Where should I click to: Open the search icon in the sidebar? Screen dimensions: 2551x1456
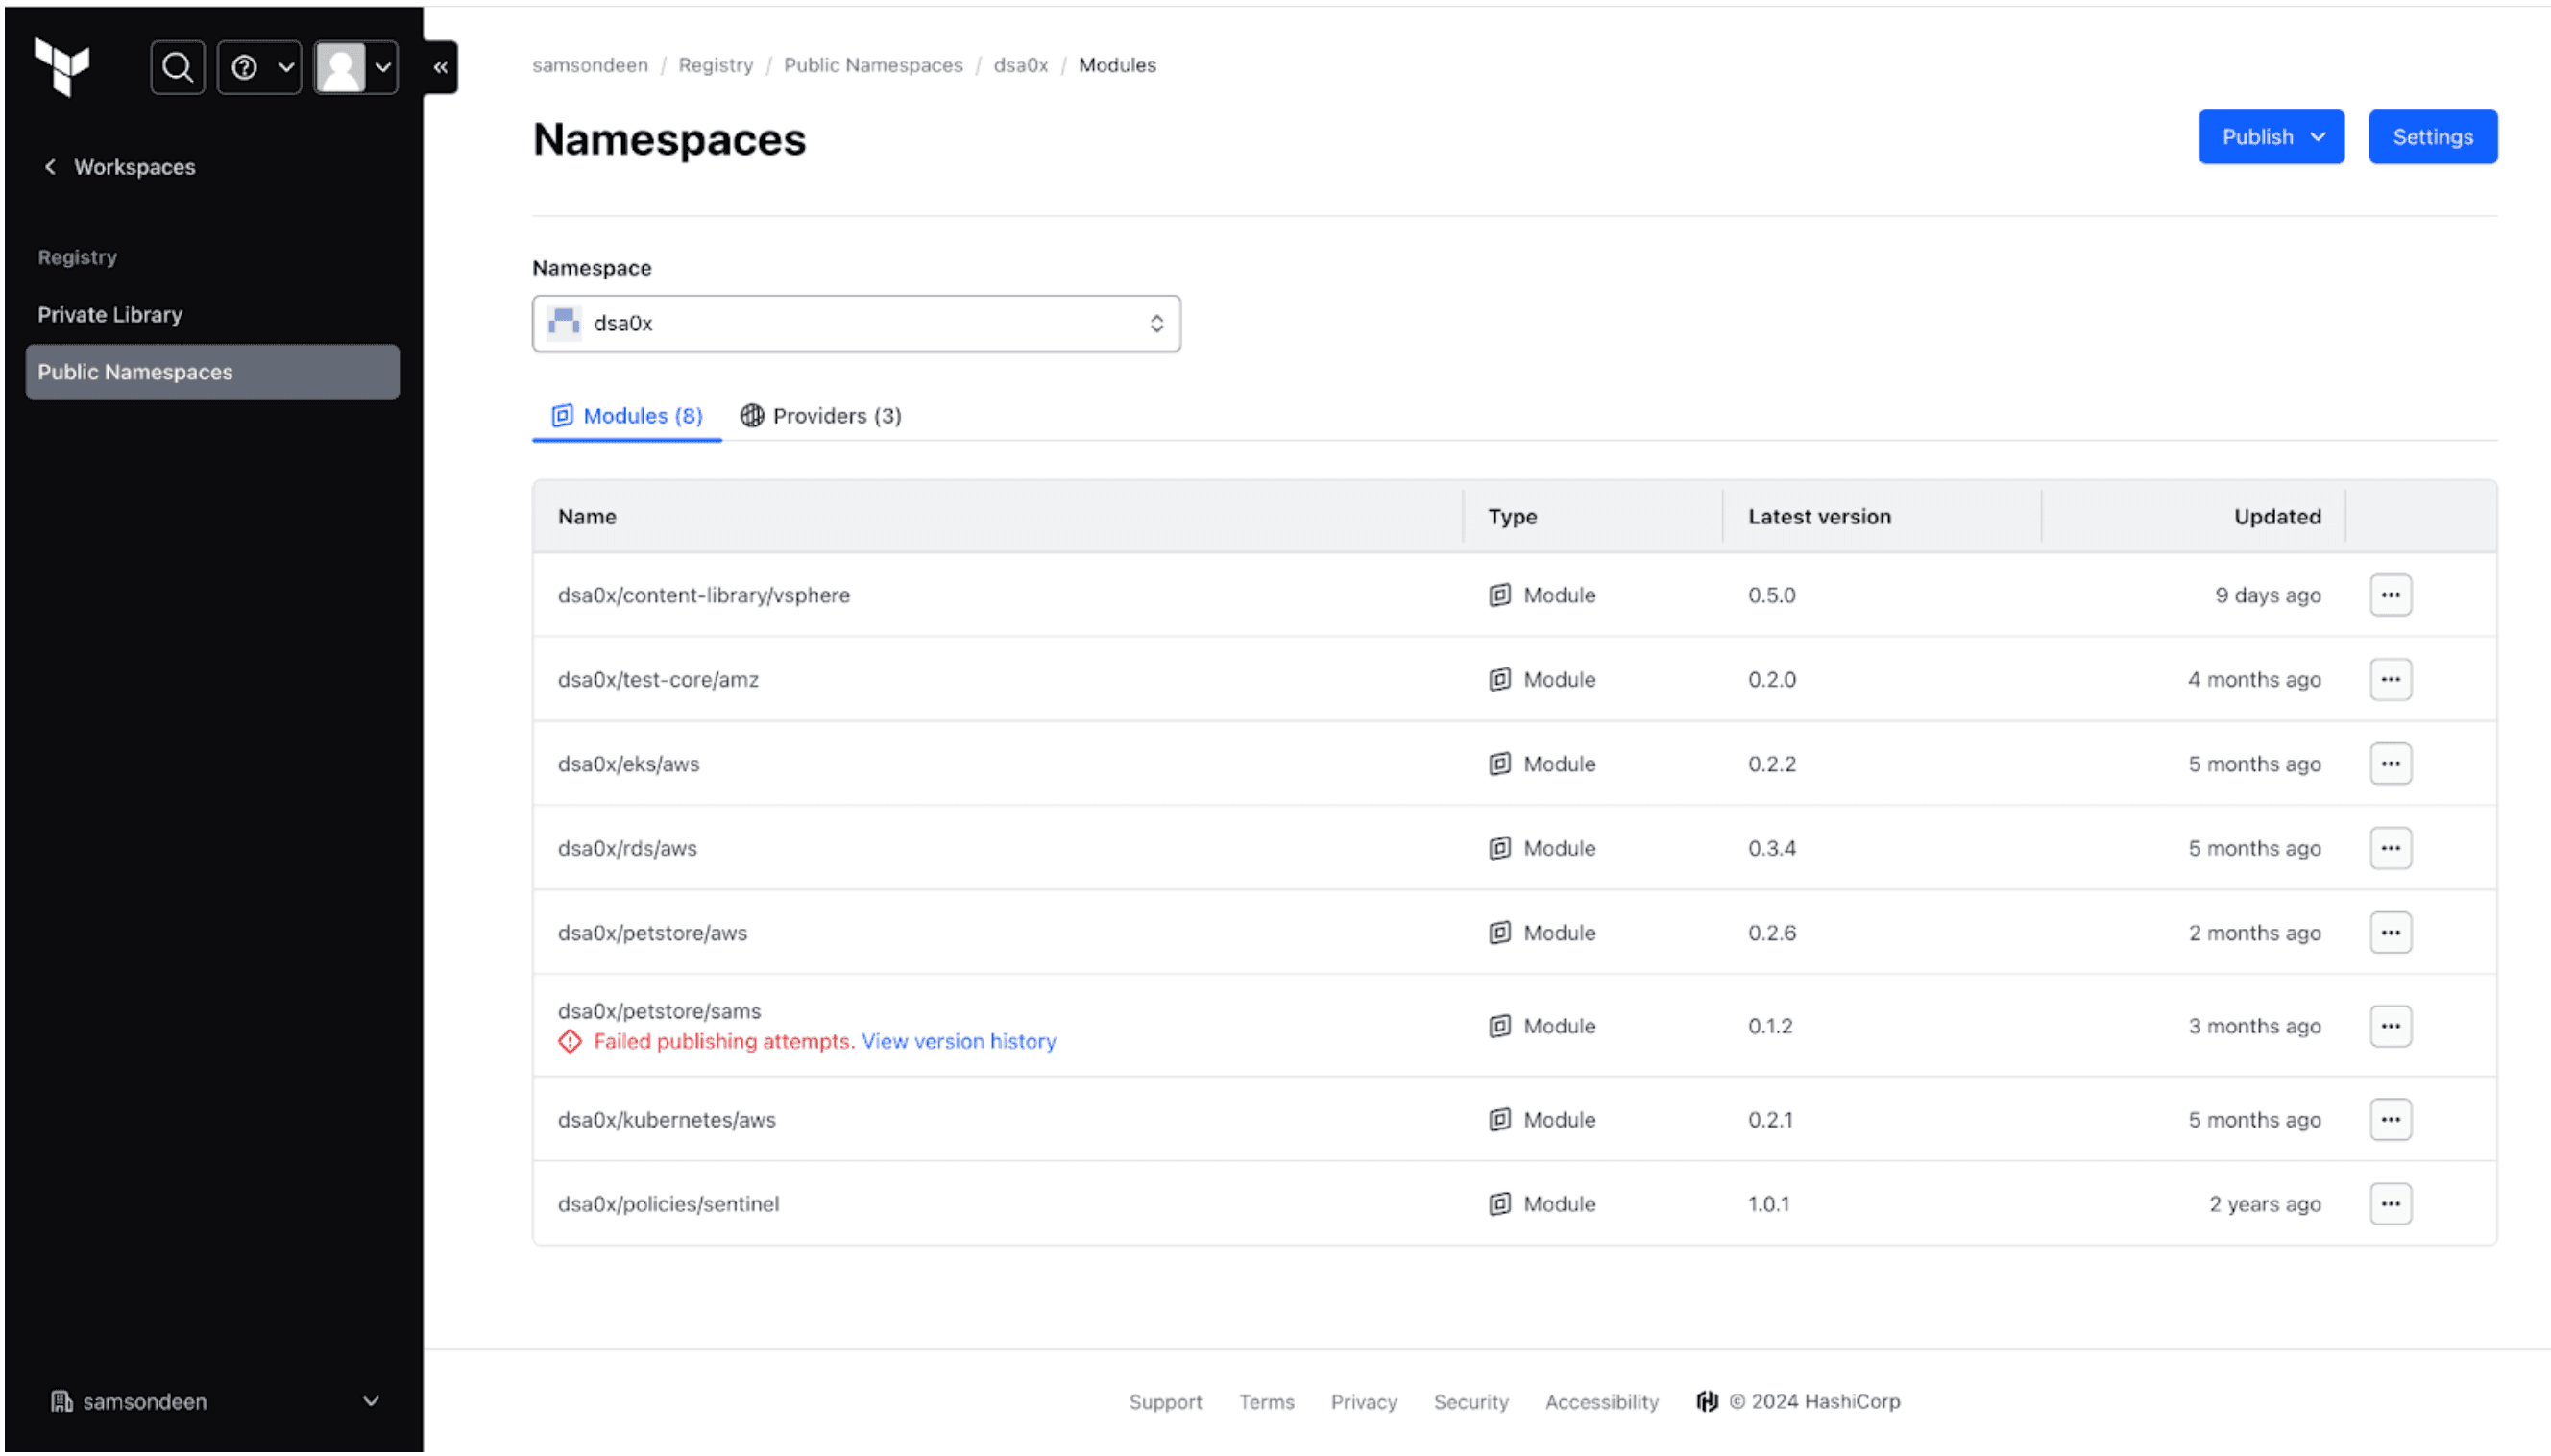pos(177,67)
